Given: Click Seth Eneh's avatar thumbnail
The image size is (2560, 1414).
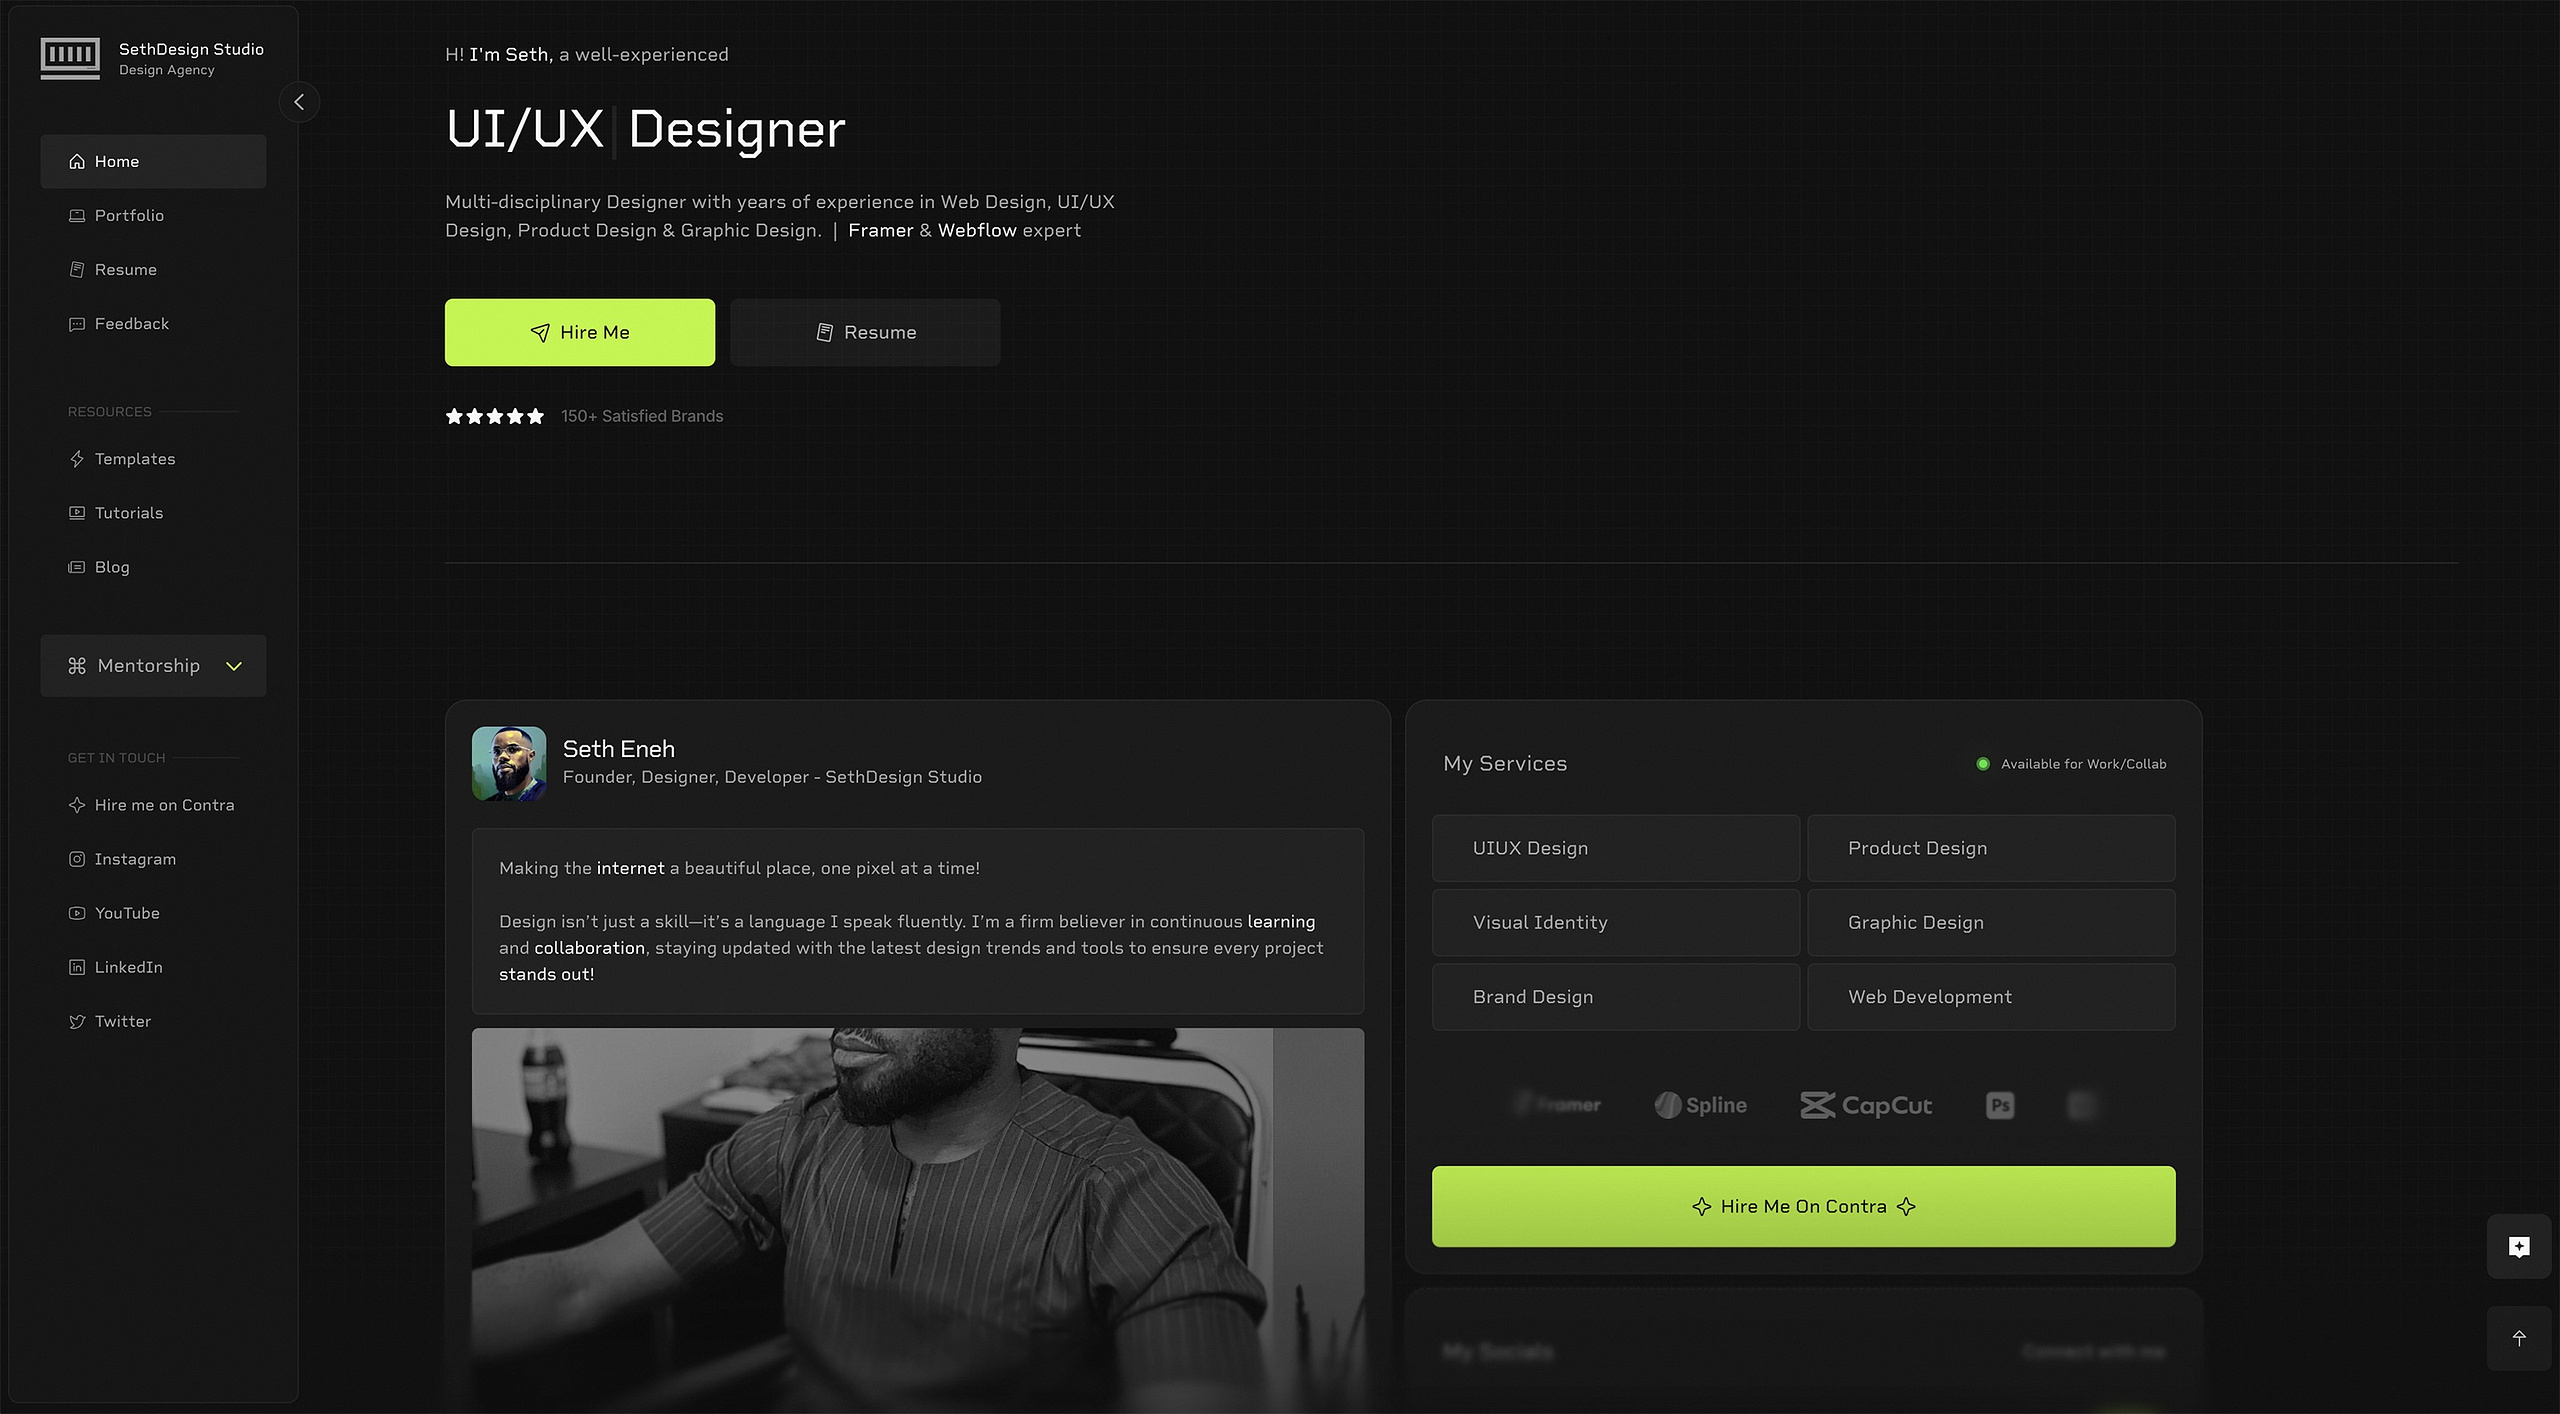Looking at the screenshot, I should click(x=509, y=763).
